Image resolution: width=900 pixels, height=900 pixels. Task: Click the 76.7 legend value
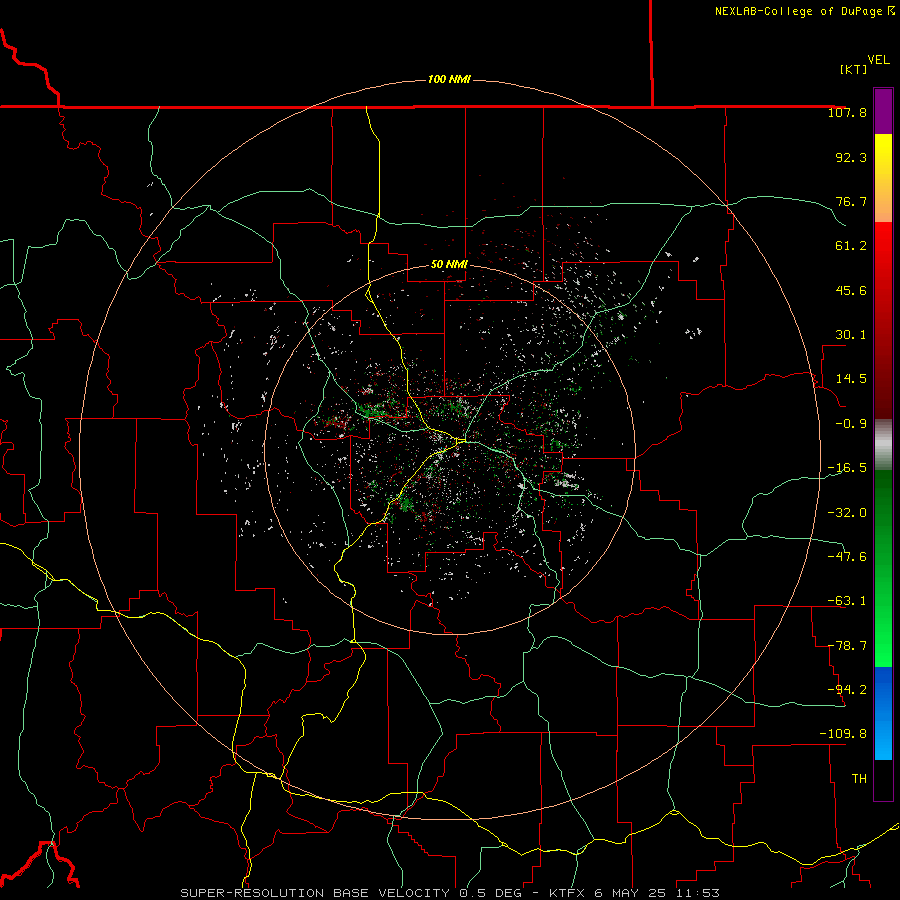click(851, 201)
